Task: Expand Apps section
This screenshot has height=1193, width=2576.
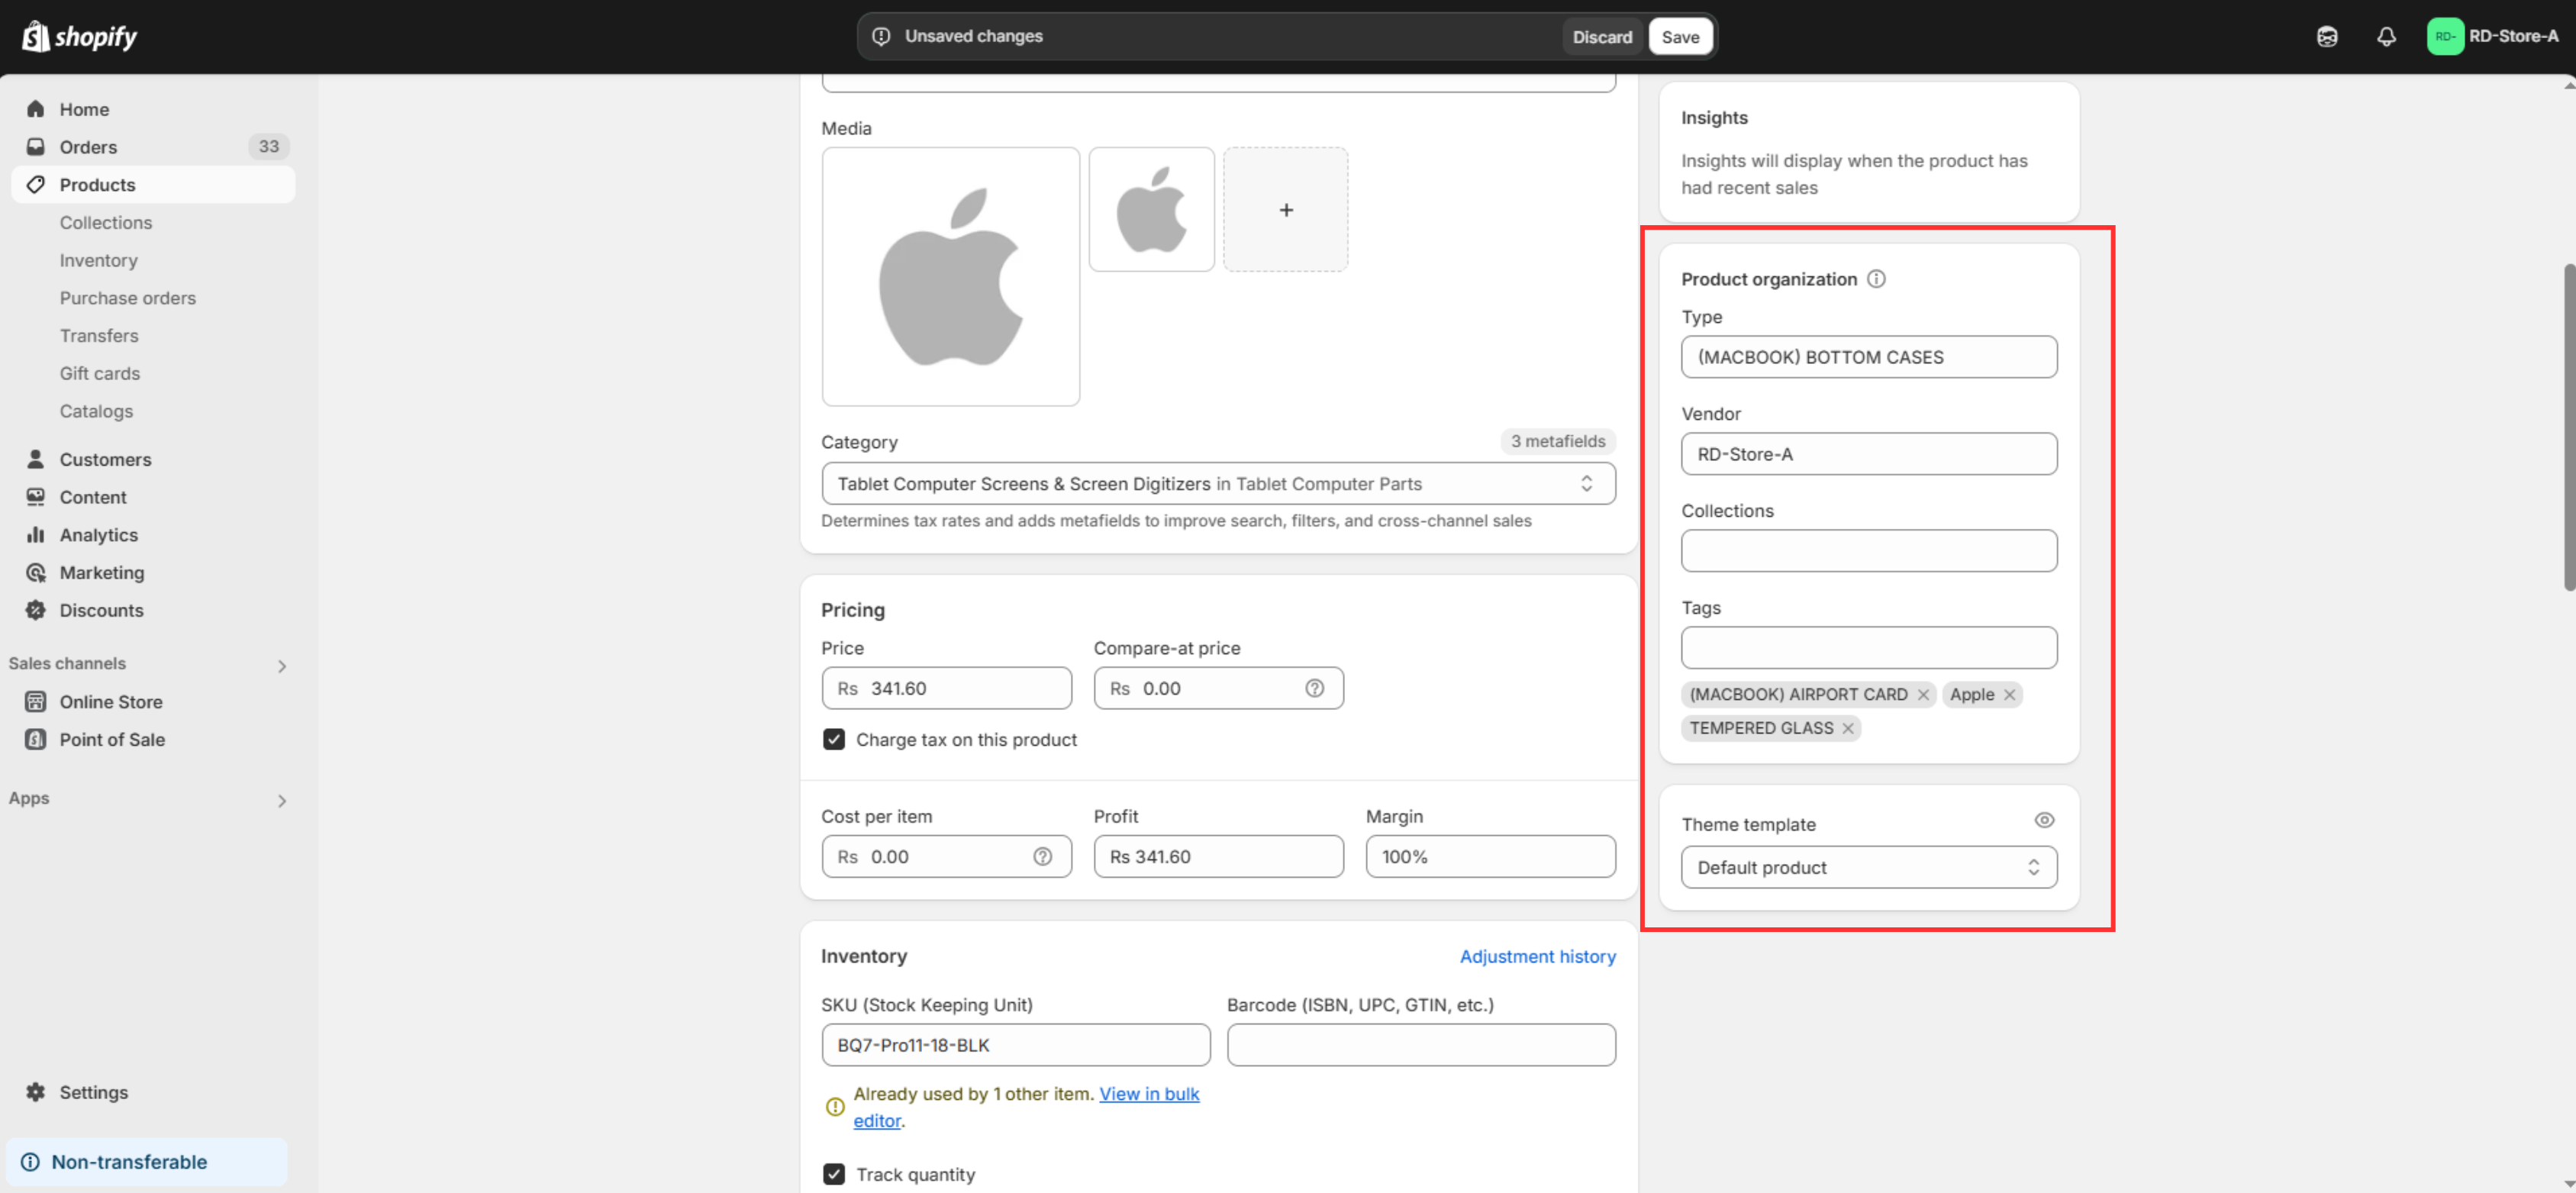Action: (x=282, y=801)
